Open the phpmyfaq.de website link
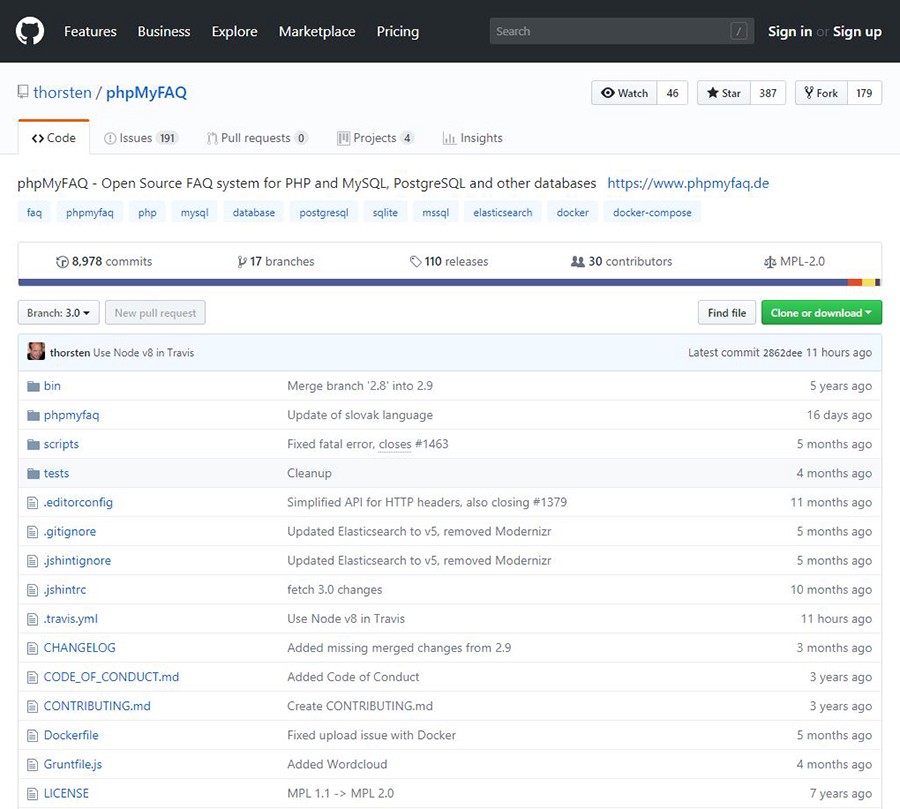 tap(688, 183)
